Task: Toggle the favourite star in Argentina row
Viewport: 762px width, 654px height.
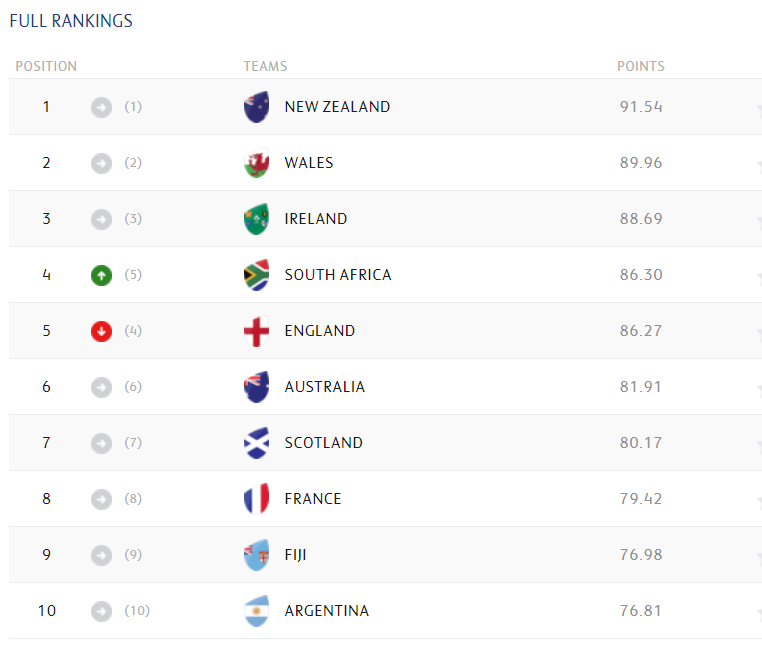Action: click(758, 615)
